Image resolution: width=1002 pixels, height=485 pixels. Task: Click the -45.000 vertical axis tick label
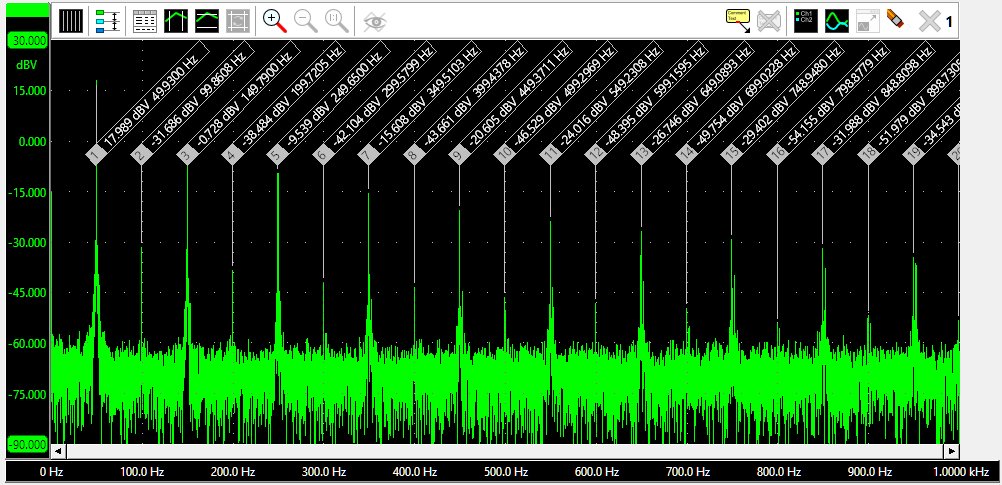[27, 293]
